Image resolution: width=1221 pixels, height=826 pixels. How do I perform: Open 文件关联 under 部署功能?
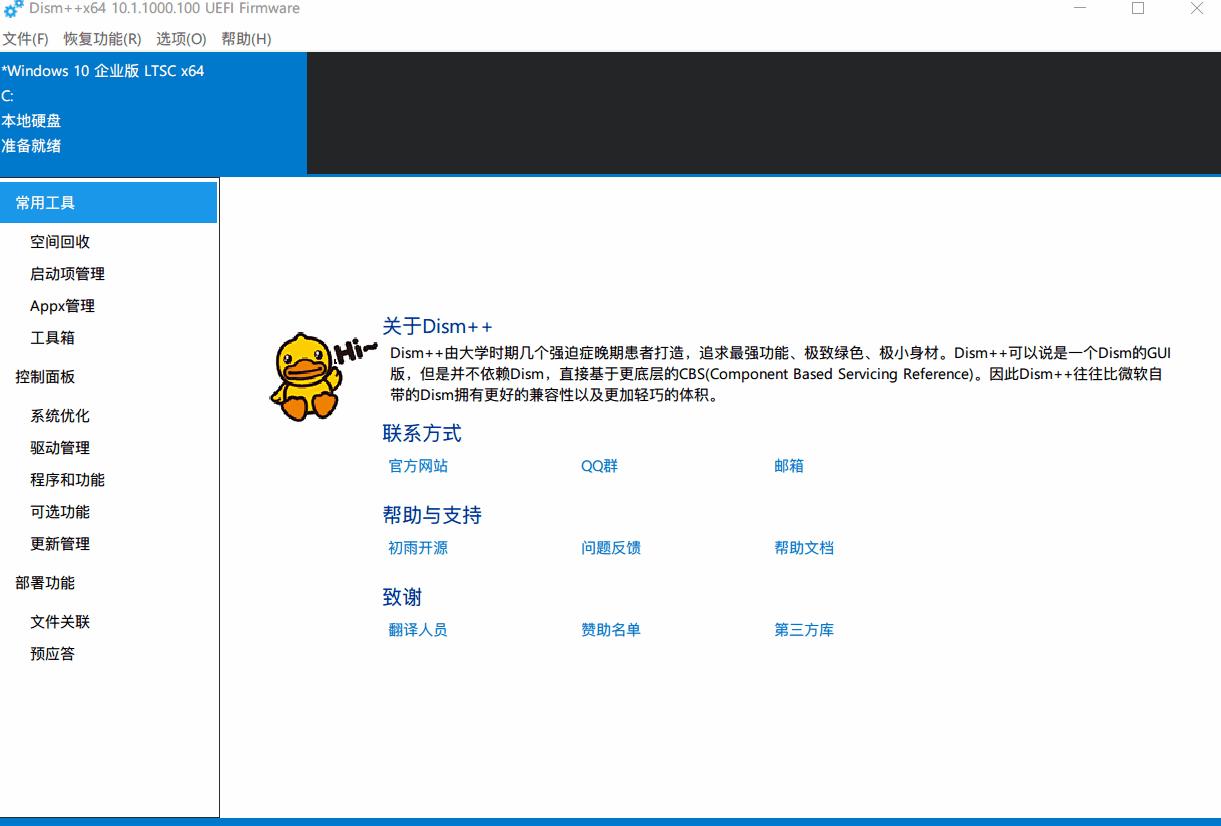(x=60, y=621)
